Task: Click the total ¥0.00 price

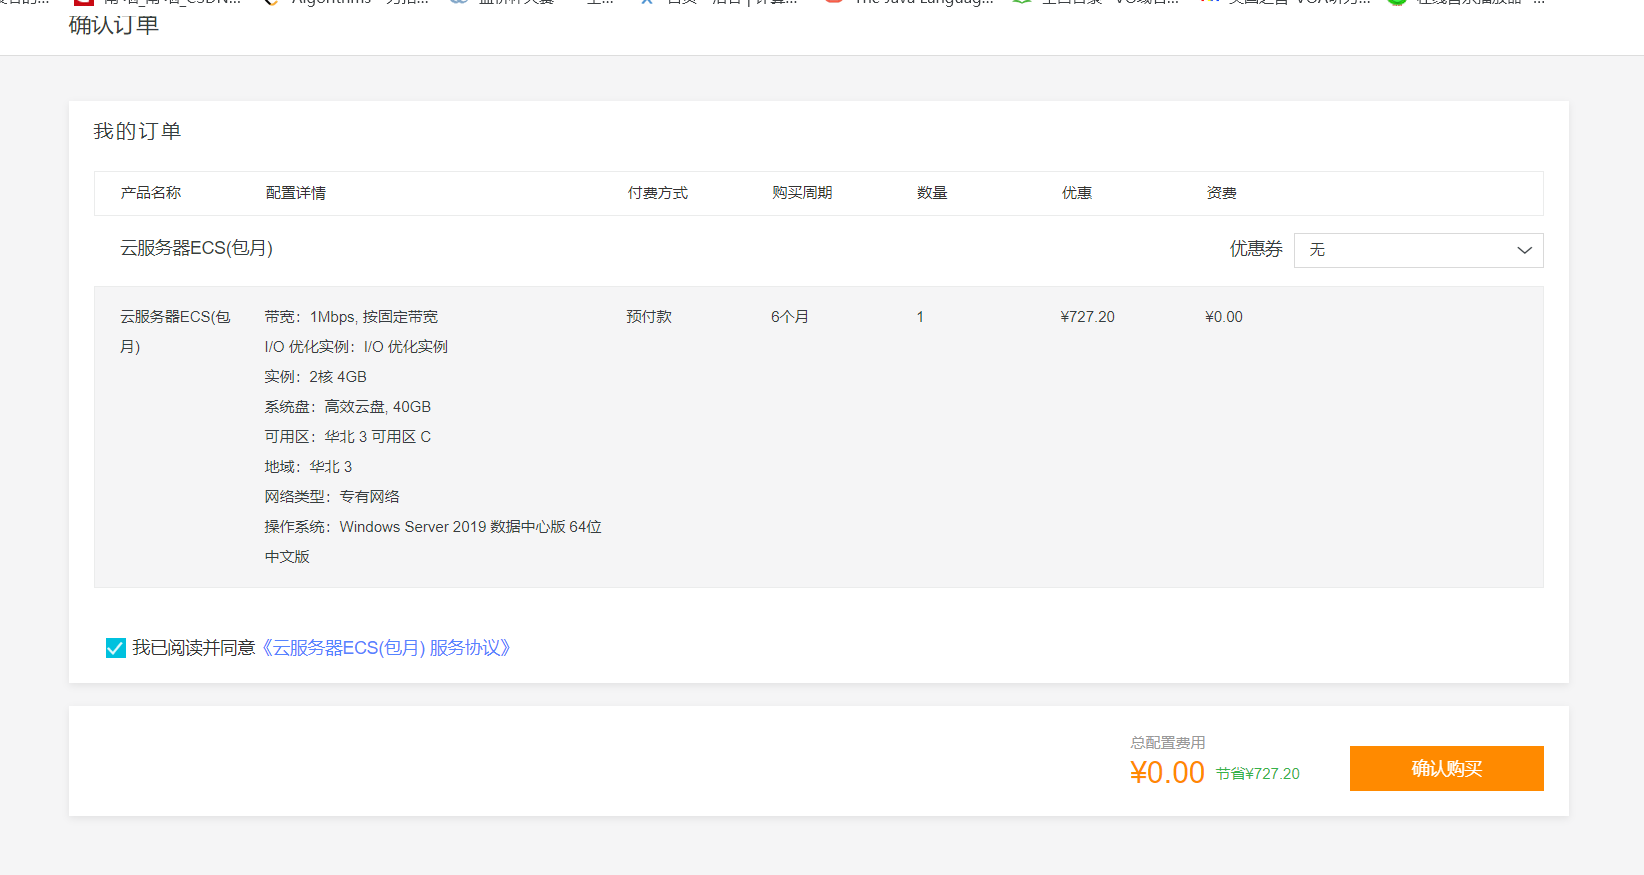Action: (x=1167, y=772)
